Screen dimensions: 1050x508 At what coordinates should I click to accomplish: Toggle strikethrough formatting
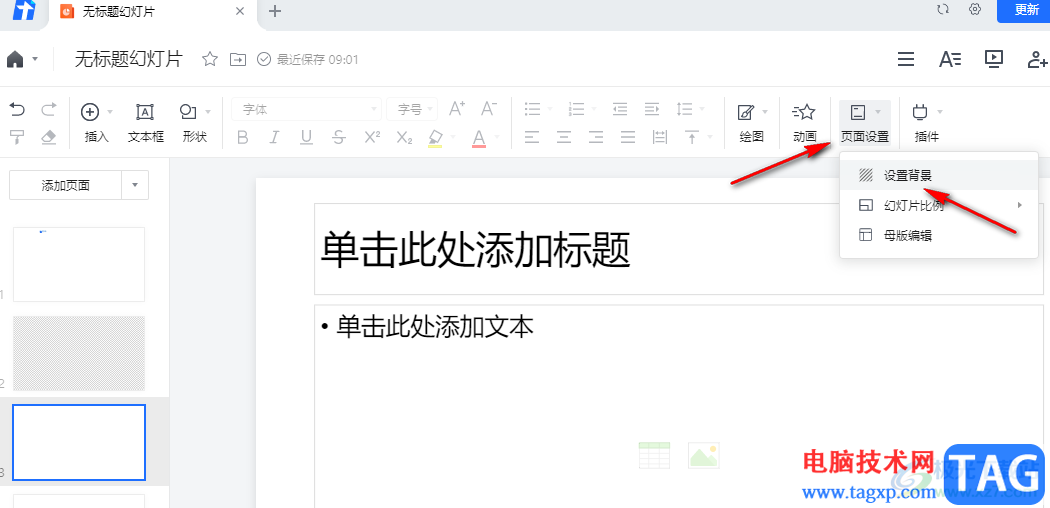339,138
